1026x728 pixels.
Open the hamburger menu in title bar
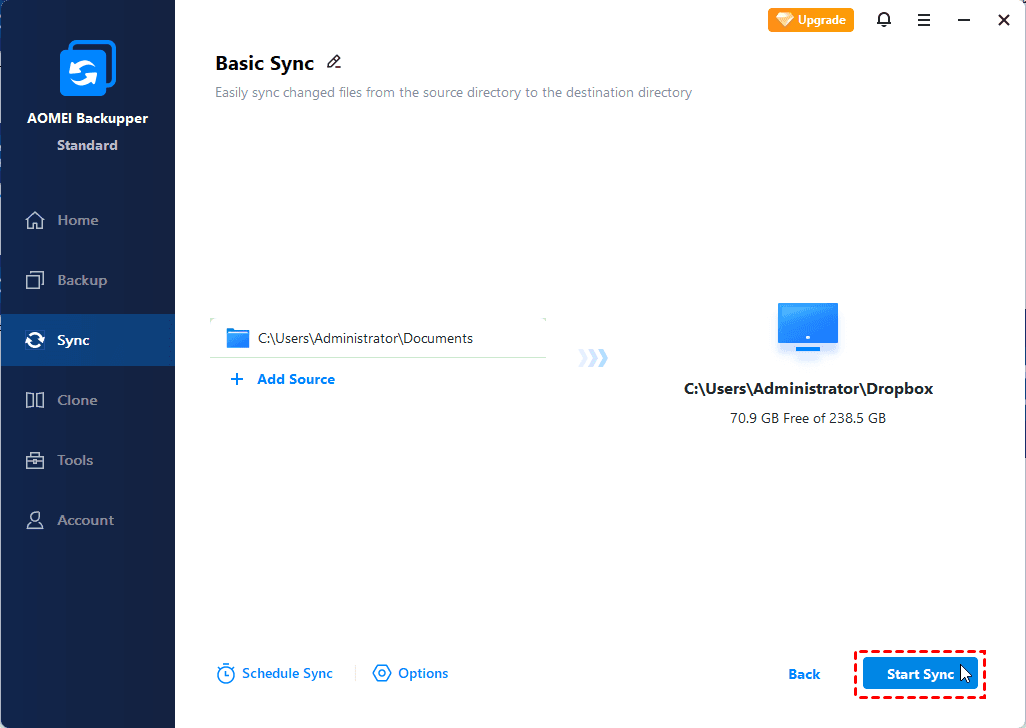pyautogui.click(x=924, y=20)
